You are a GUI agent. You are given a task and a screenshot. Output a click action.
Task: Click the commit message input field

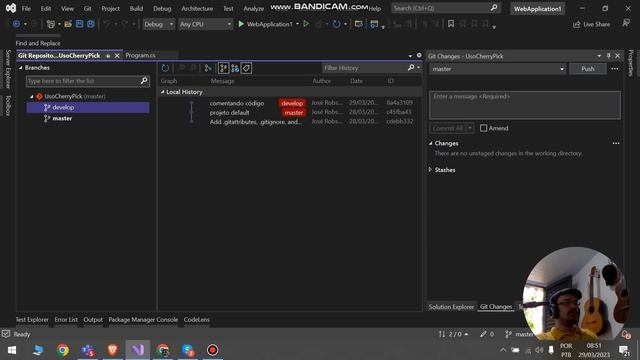coord(525,105)
